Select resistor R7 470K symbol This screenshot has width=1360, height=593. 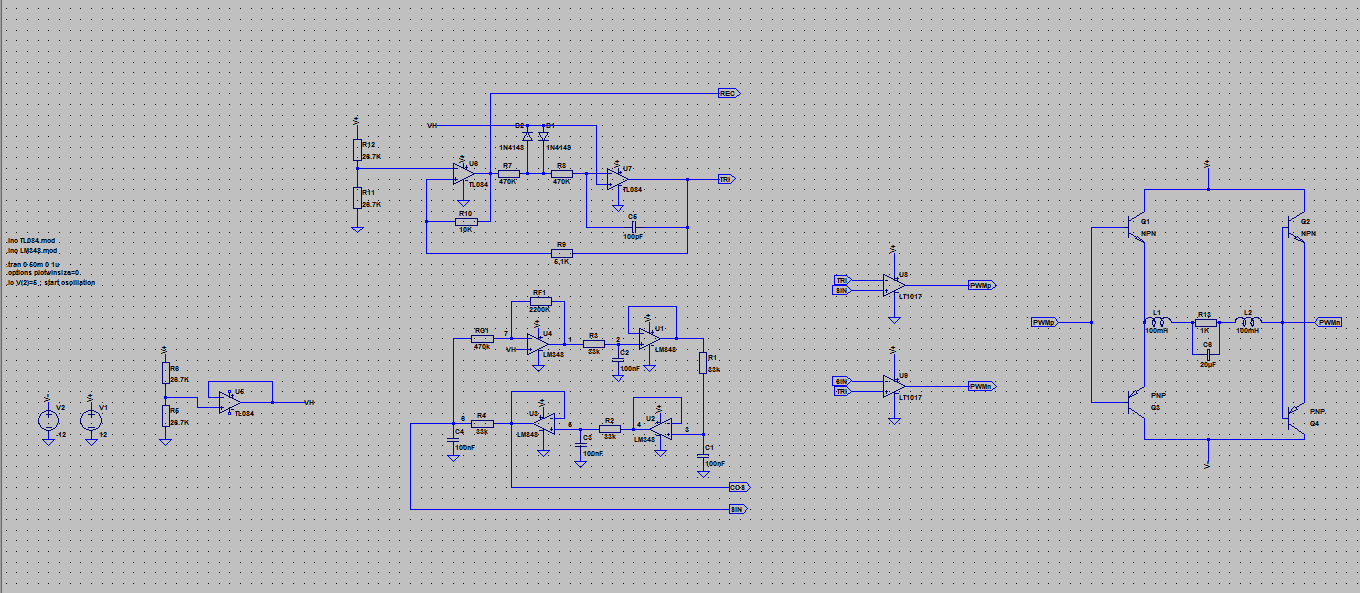509,172
